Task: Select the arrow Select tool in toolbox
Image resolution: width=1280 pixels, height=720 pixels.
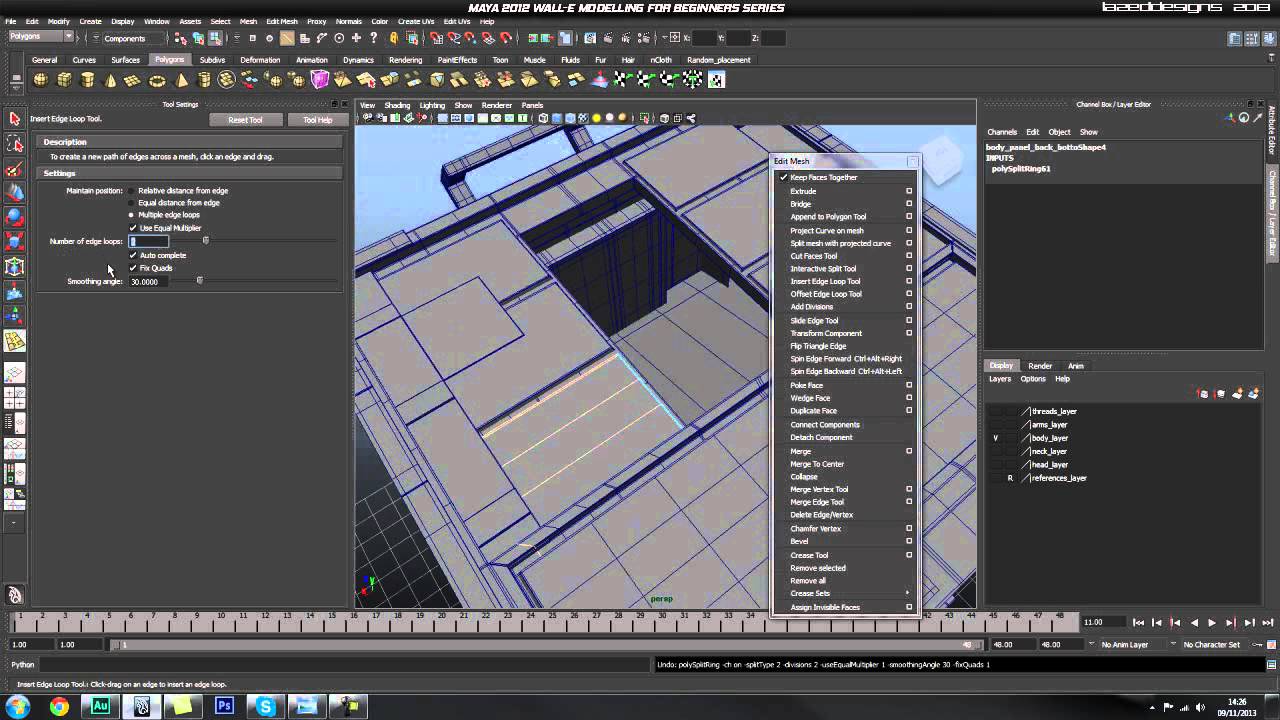Action: 15,119
